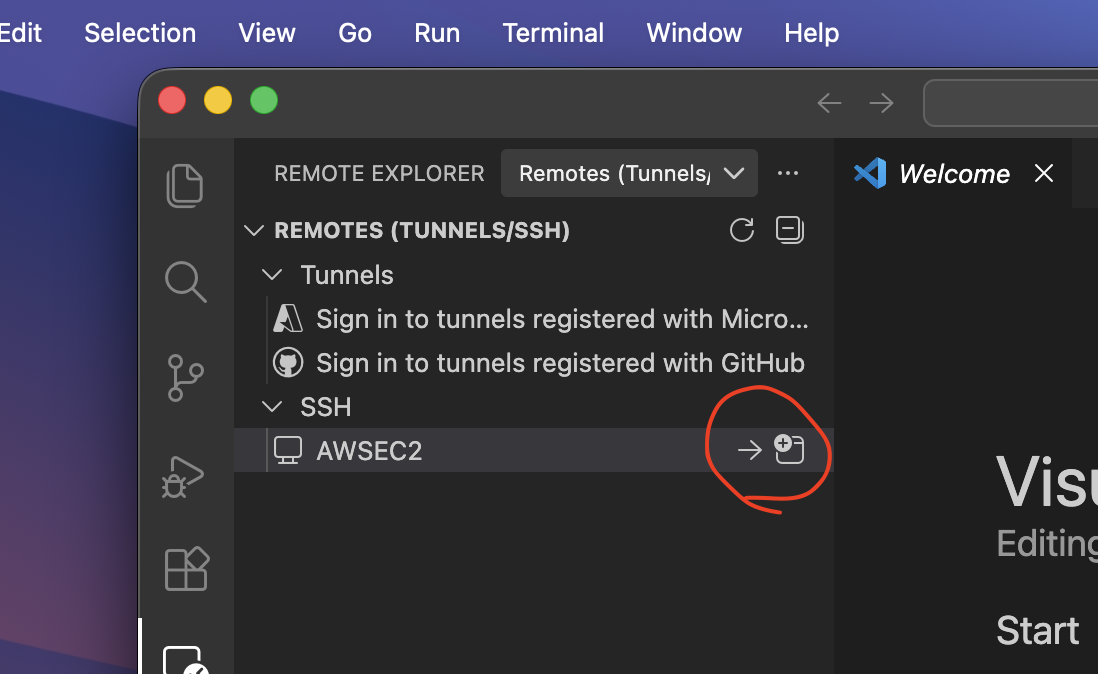Select the Search icon in activity bar
Viewport: 1098px width, 674px height.
coord(185,282)
